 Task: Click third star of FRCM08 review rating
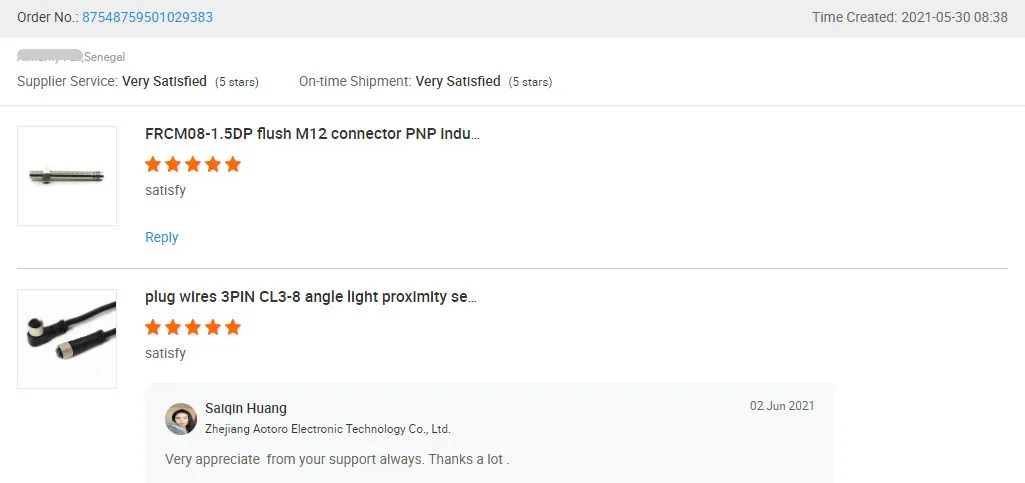(193, 164)
